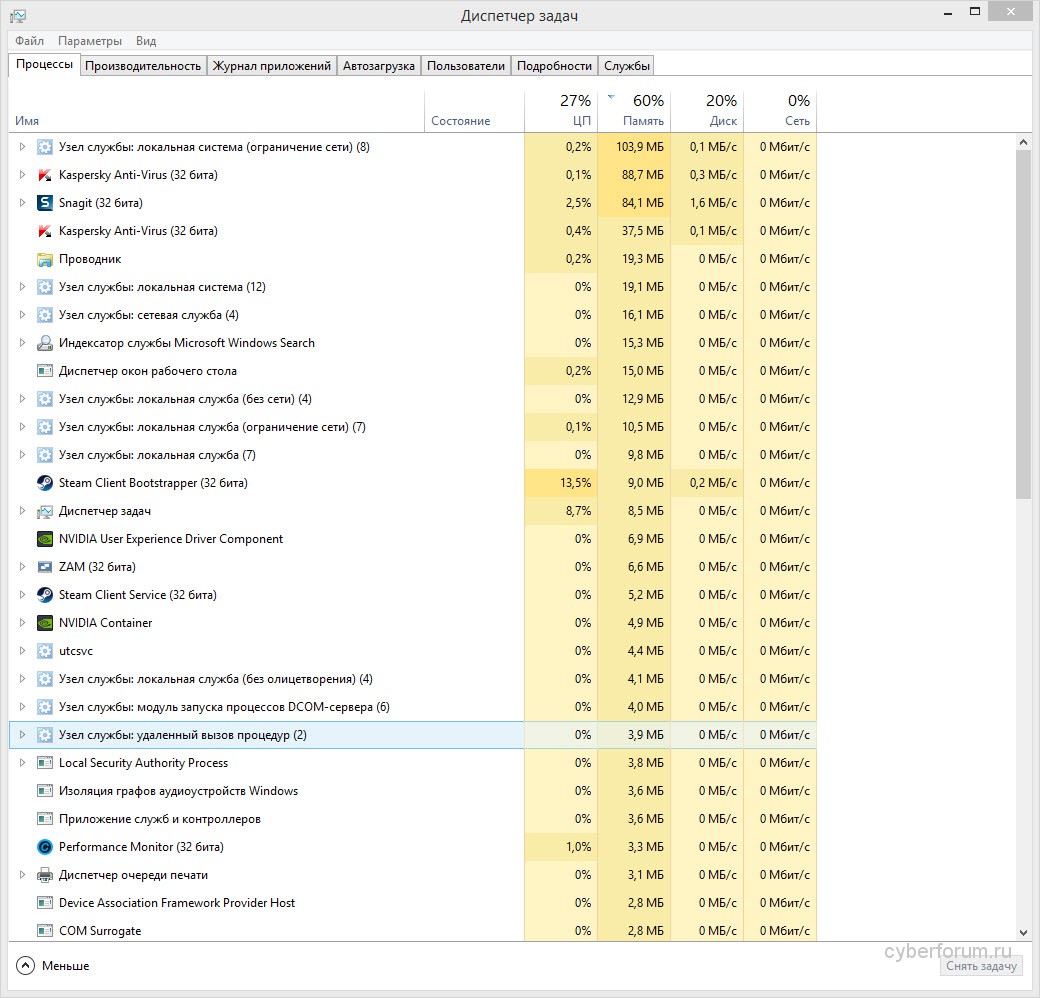
Task: Click the Snagit process icon
Action: 44,203
